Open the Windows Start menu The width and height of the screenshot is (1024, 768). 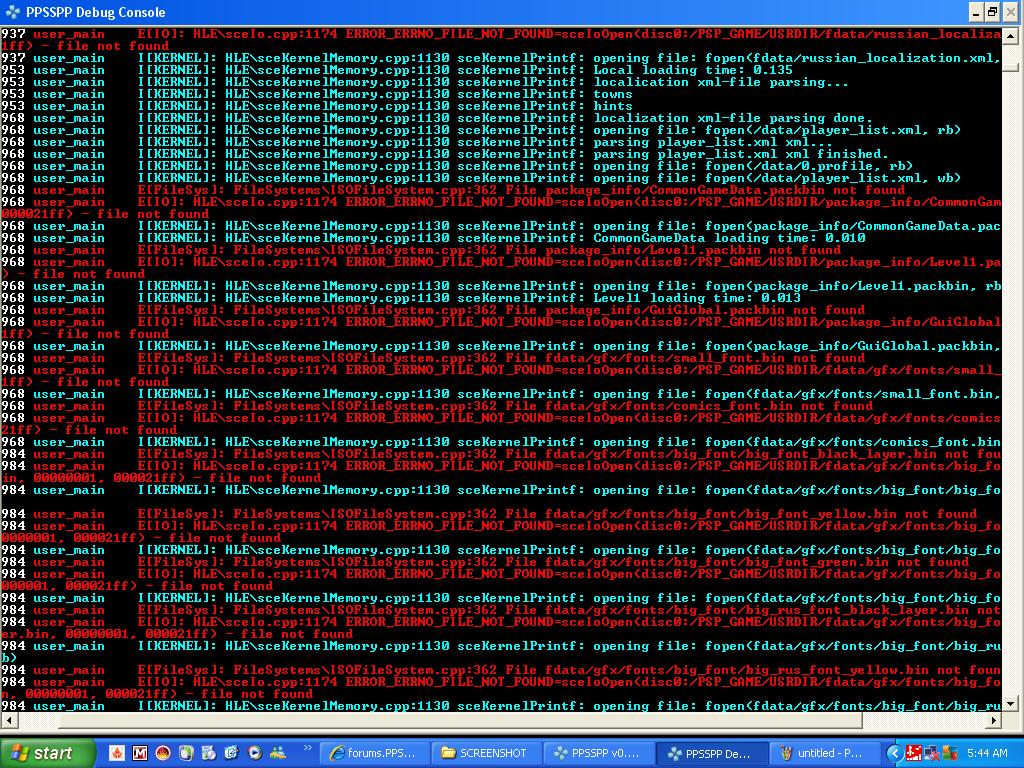tap(48, 753)
